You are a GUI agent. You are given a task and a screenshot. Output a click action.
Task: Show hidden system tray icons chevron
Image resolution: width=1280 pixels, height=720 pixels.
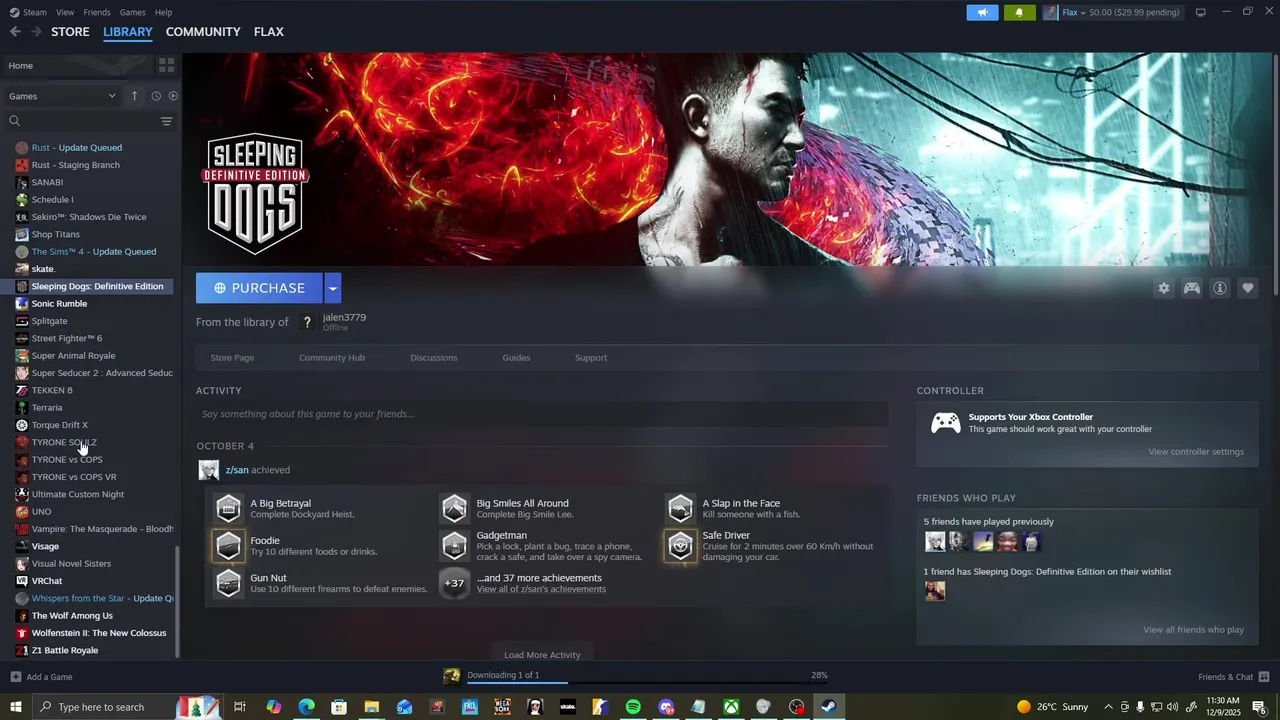pos(1108,707)
